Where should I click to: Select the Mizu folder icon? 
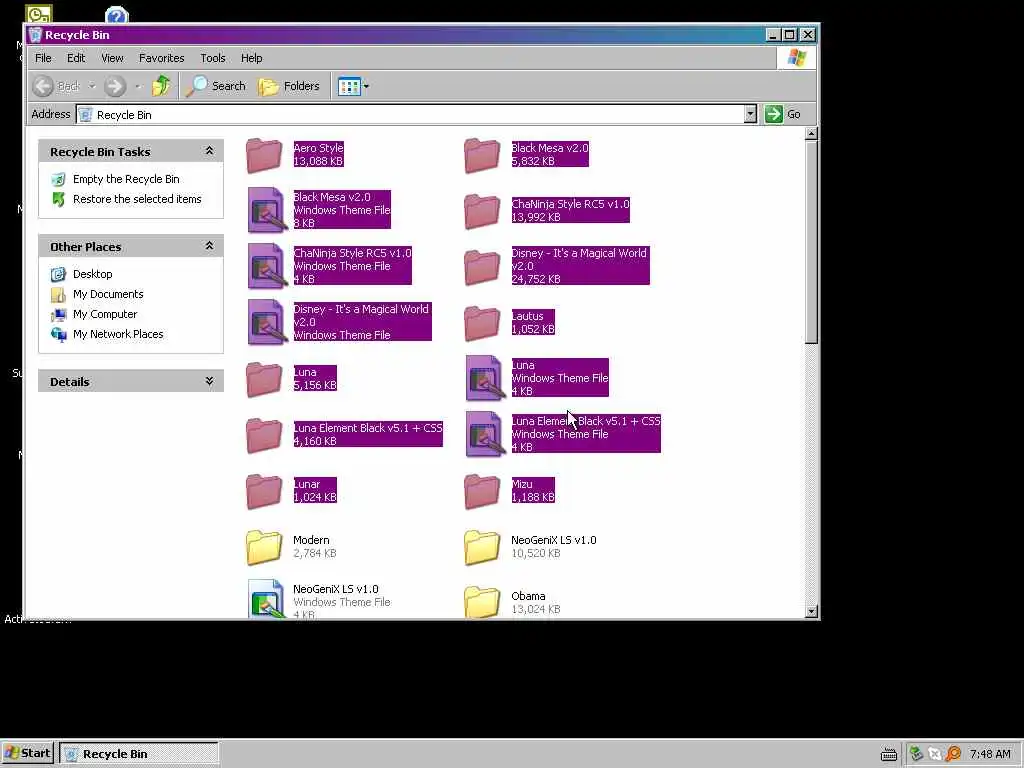pos(482,490)
